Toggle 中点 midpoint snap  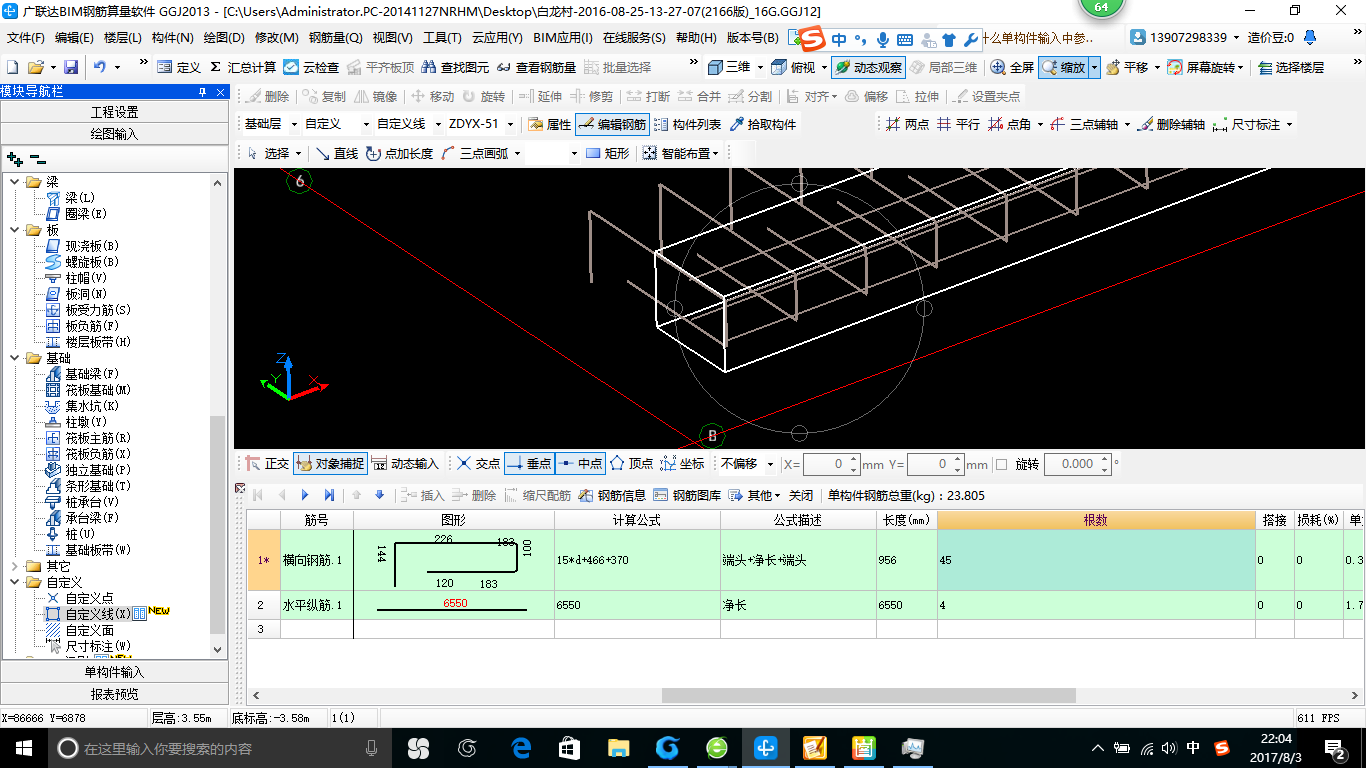tap(580, 464)
